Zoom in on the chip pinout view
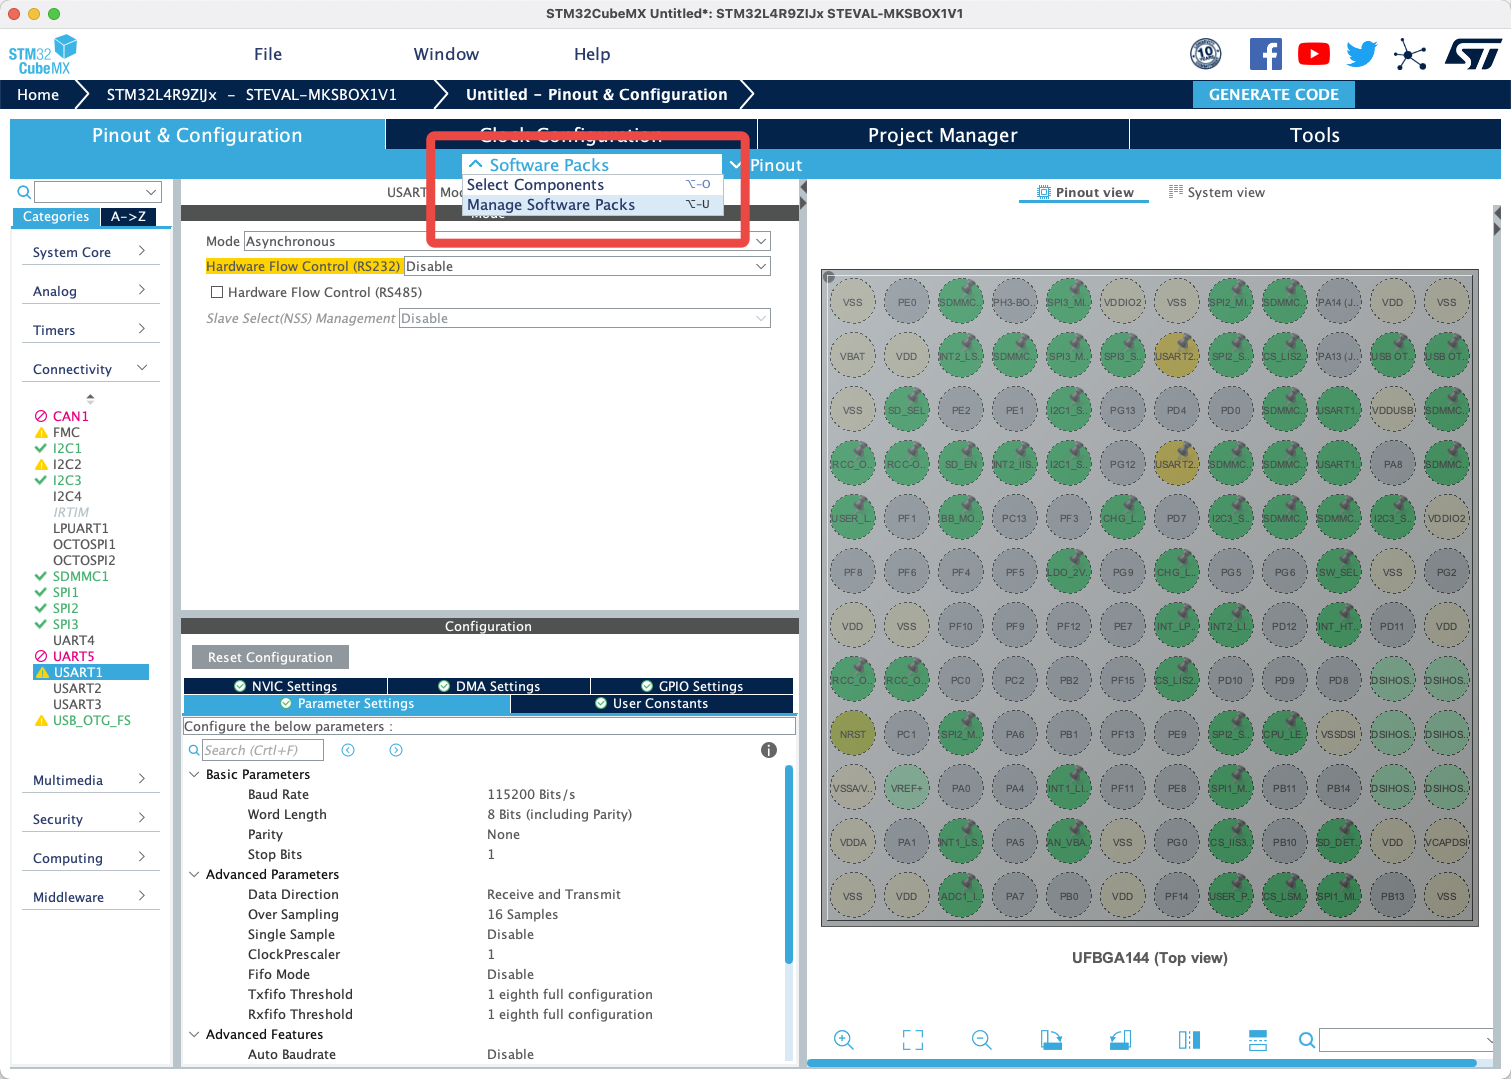The width and height of the screenshot is (1511, 1079). pos(843,1040)
